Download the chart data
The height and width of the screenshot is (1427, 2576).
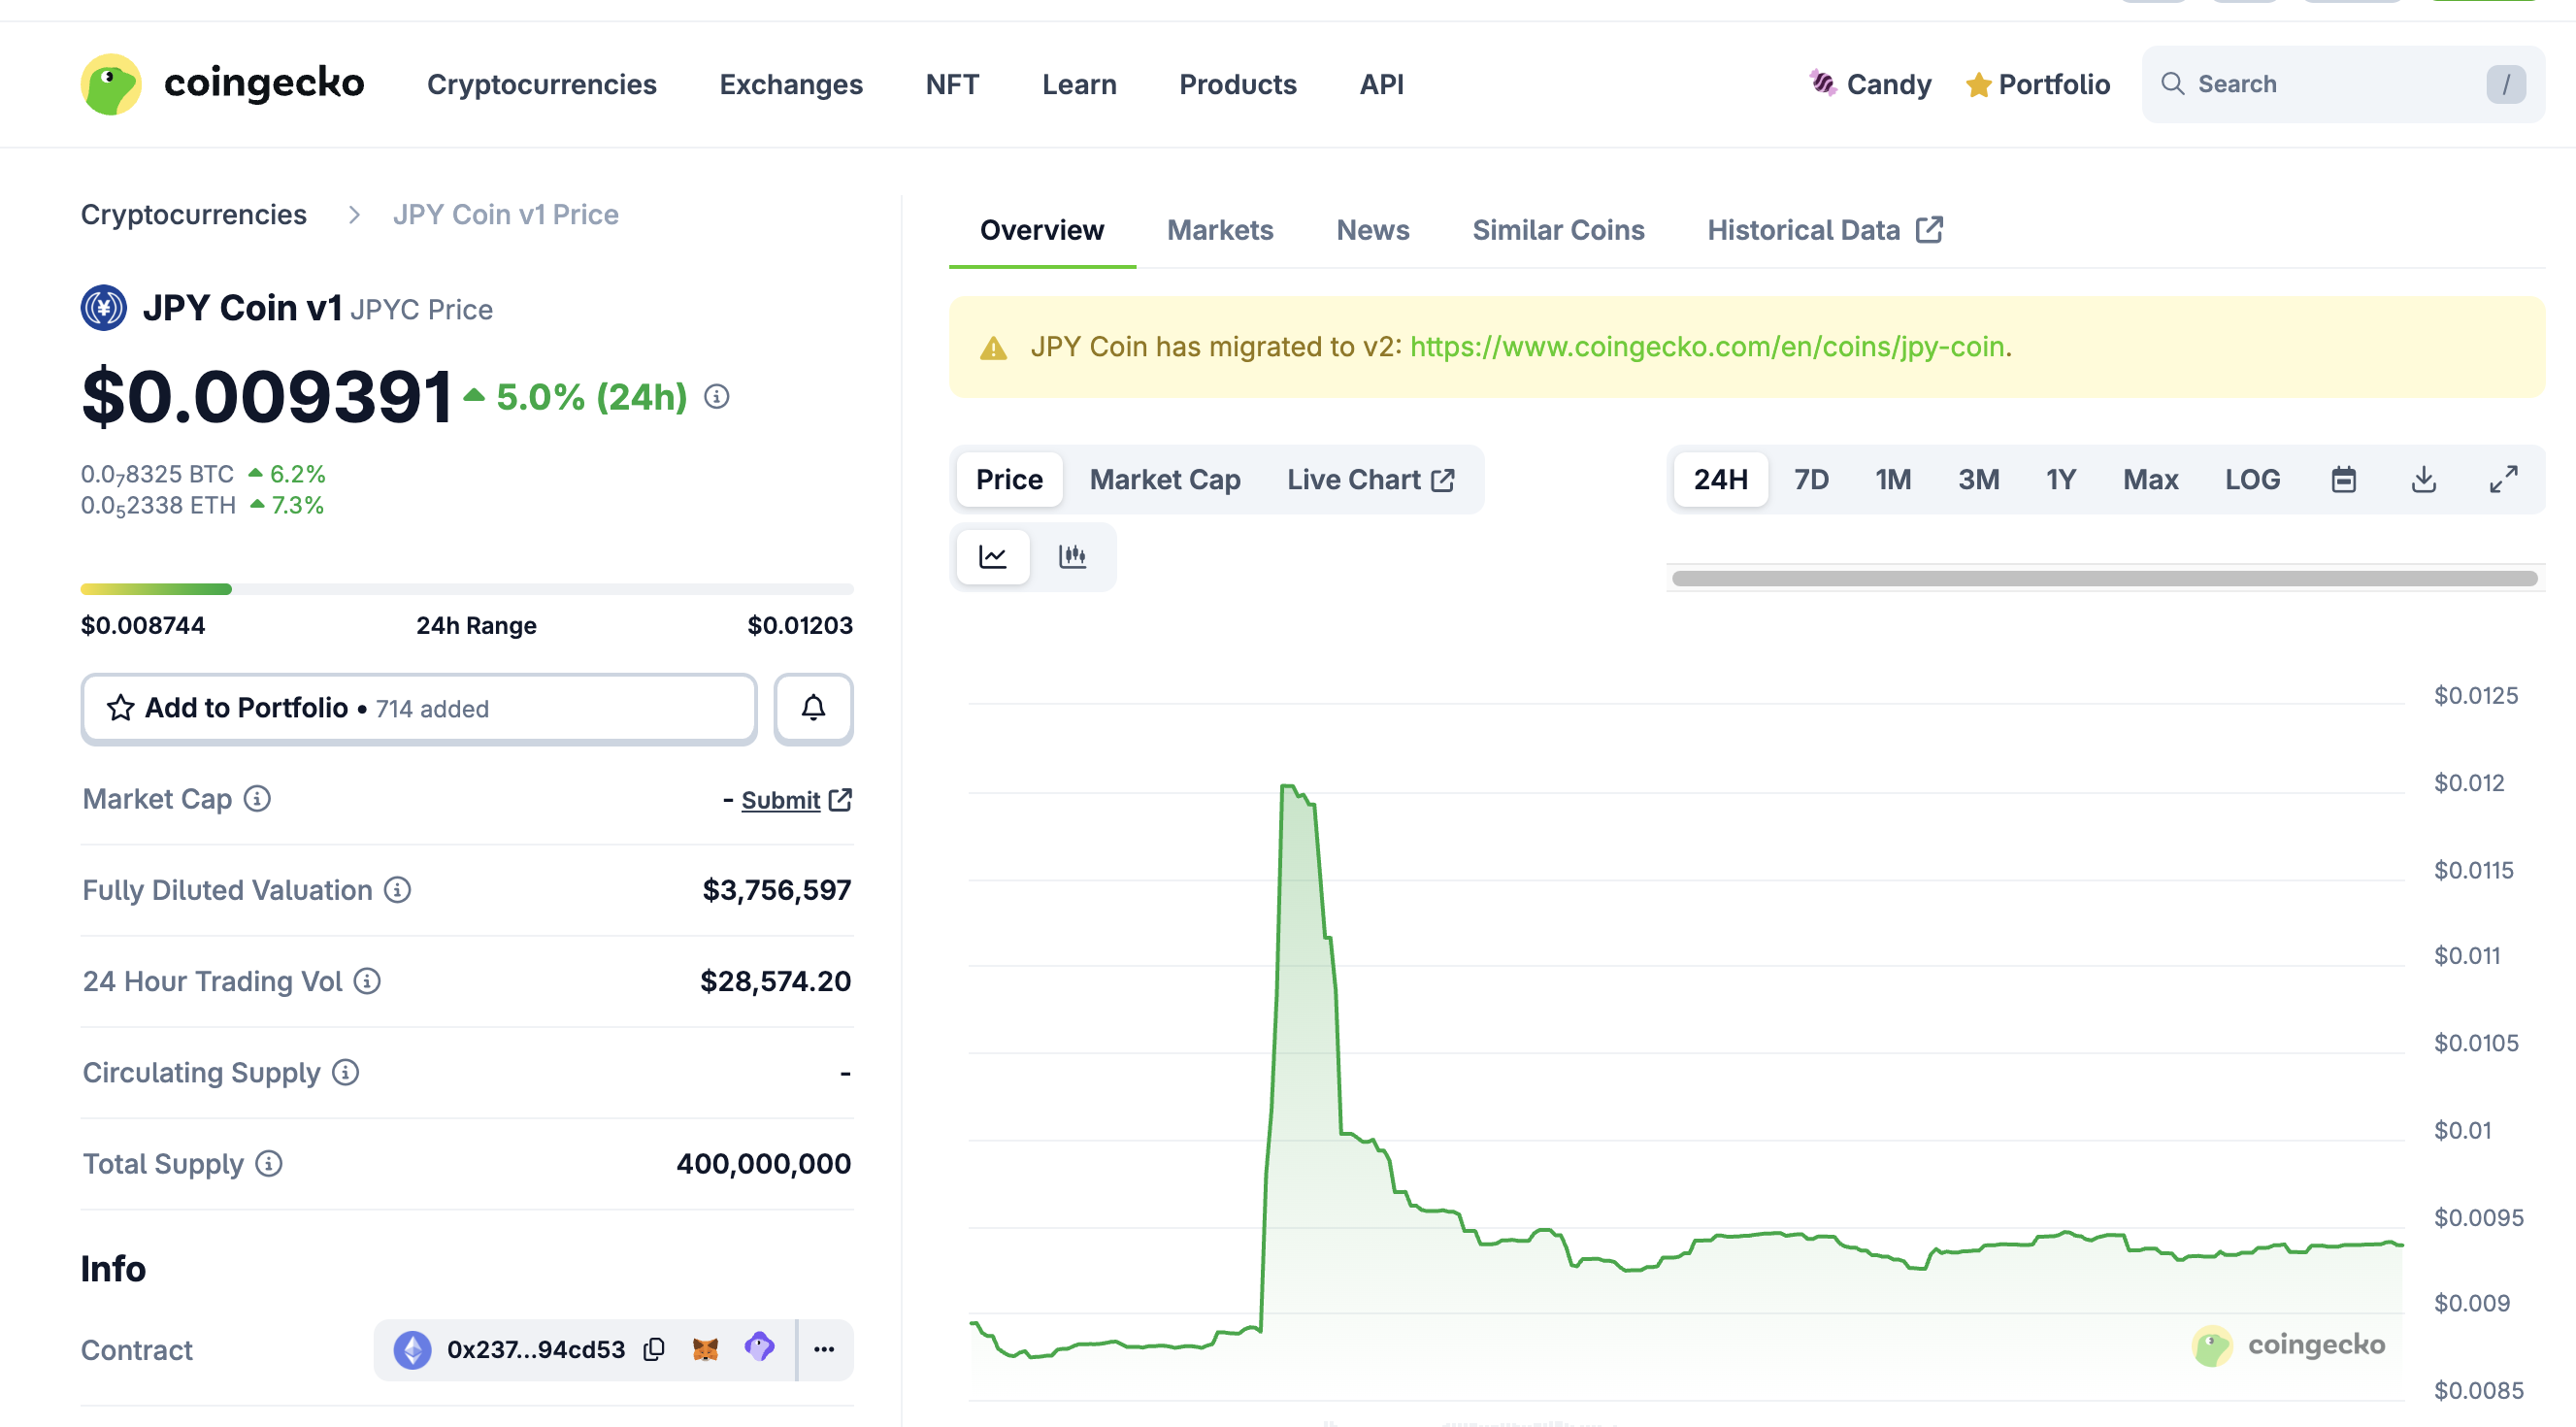(2423, 479)
